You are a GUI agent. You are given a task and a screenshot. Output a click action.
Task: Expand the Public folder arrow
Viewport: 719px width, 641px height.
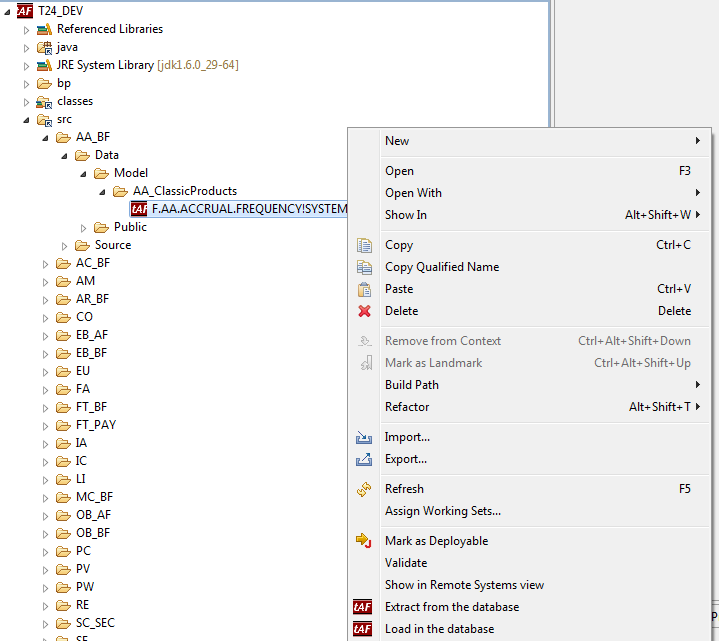(84, 228)
